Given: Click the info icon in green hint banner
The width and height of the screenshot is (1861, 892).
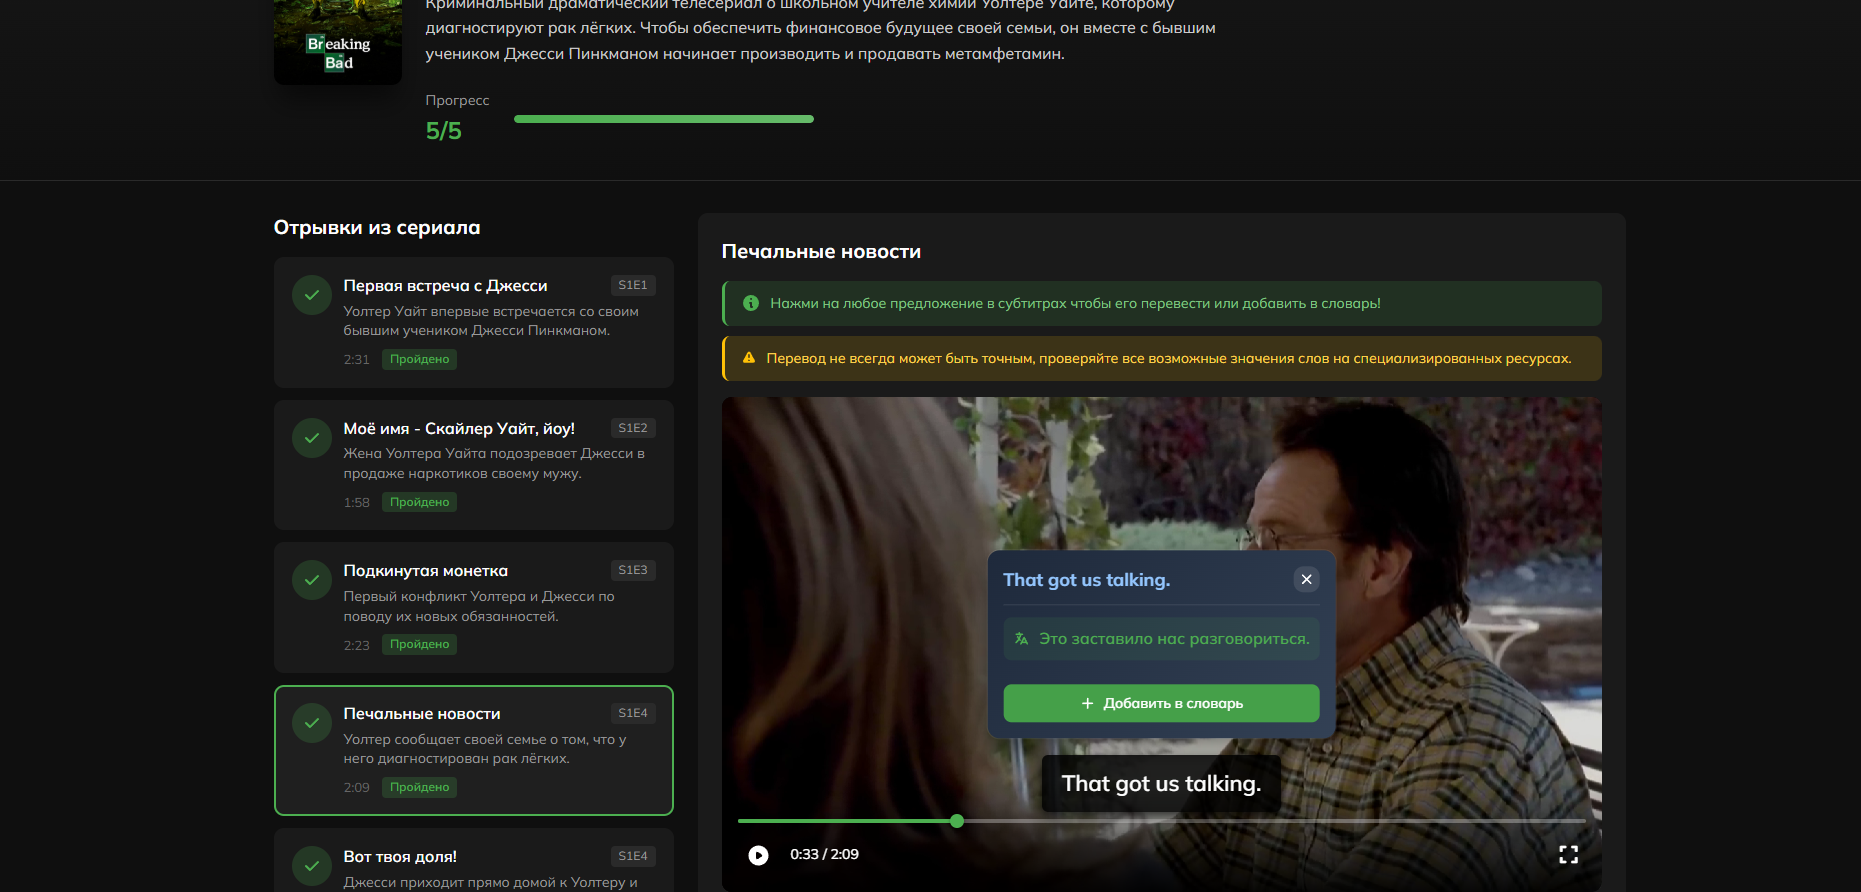Looking at the screenshot, I should coord(751,303).
